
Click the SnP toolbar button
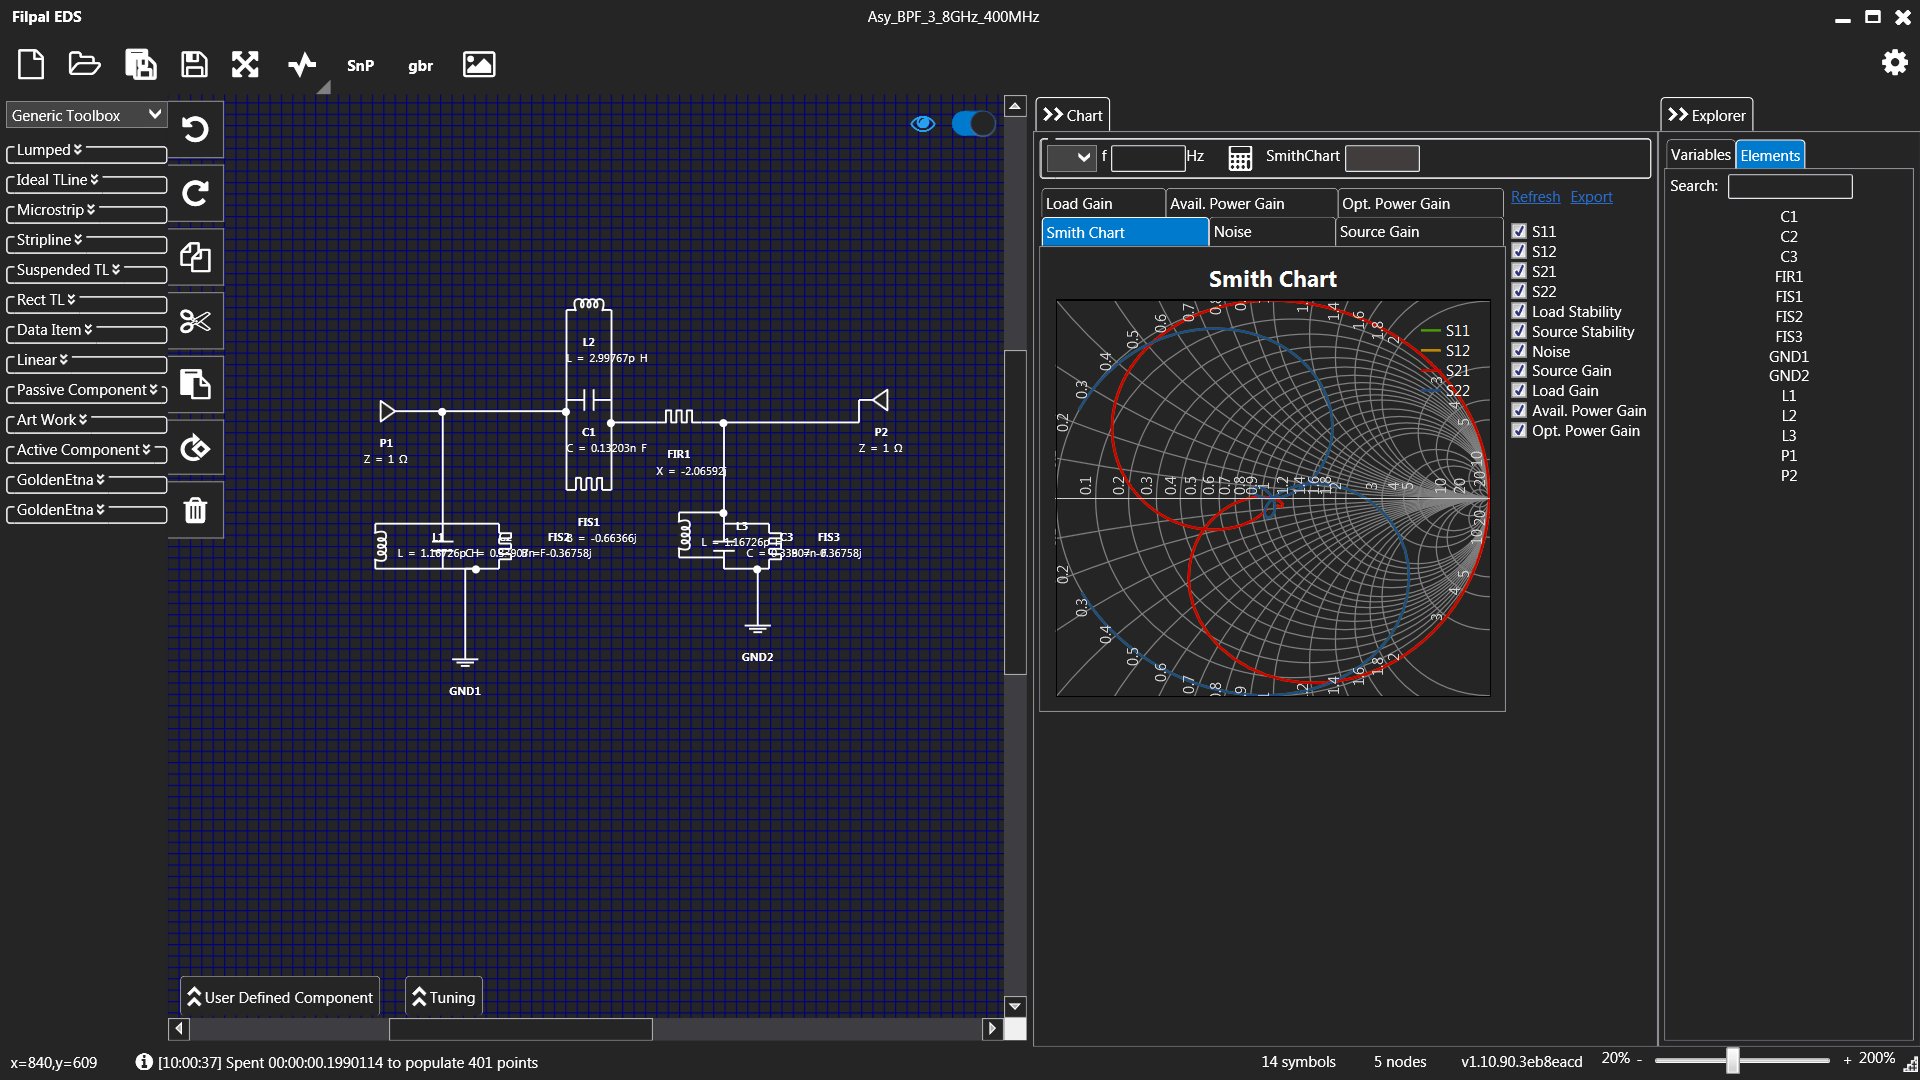click(x=360, y=66)
